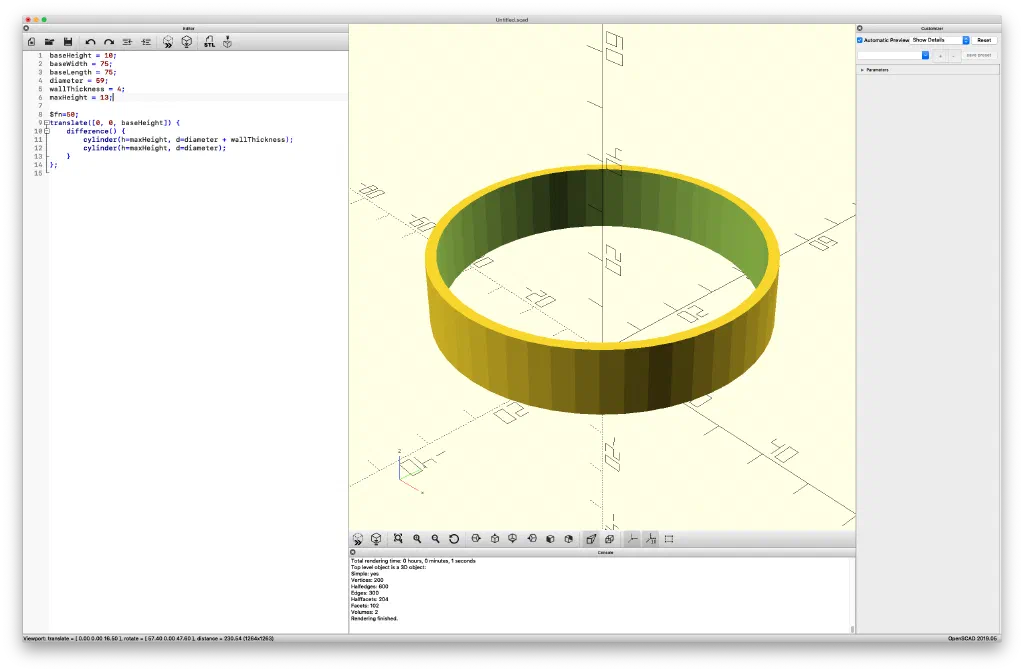Click the line 'wallThickness = 4;'
1024x672 pixels.
tap(87, 89)
